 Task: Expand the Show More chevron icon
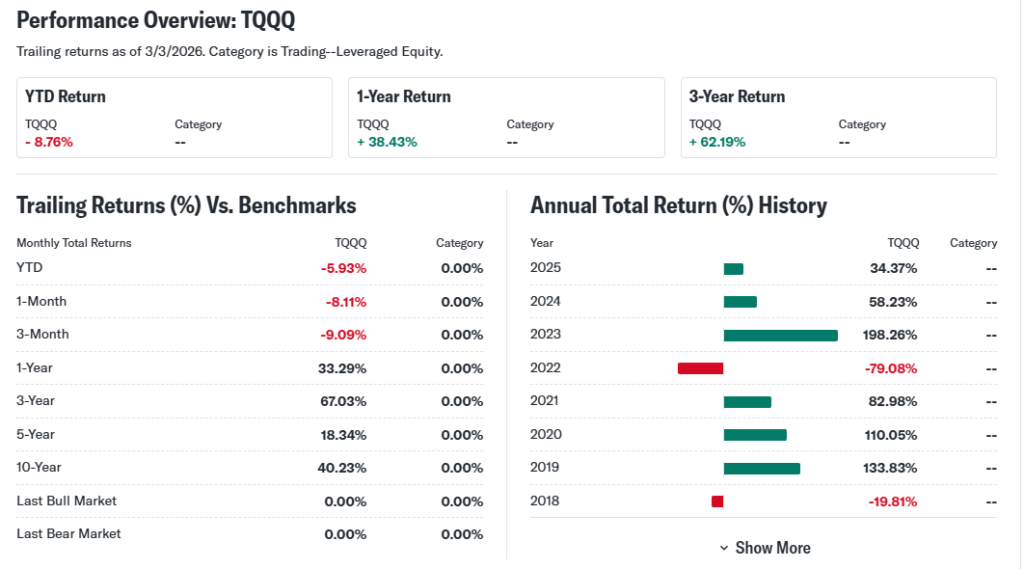[x=724, y=548]
